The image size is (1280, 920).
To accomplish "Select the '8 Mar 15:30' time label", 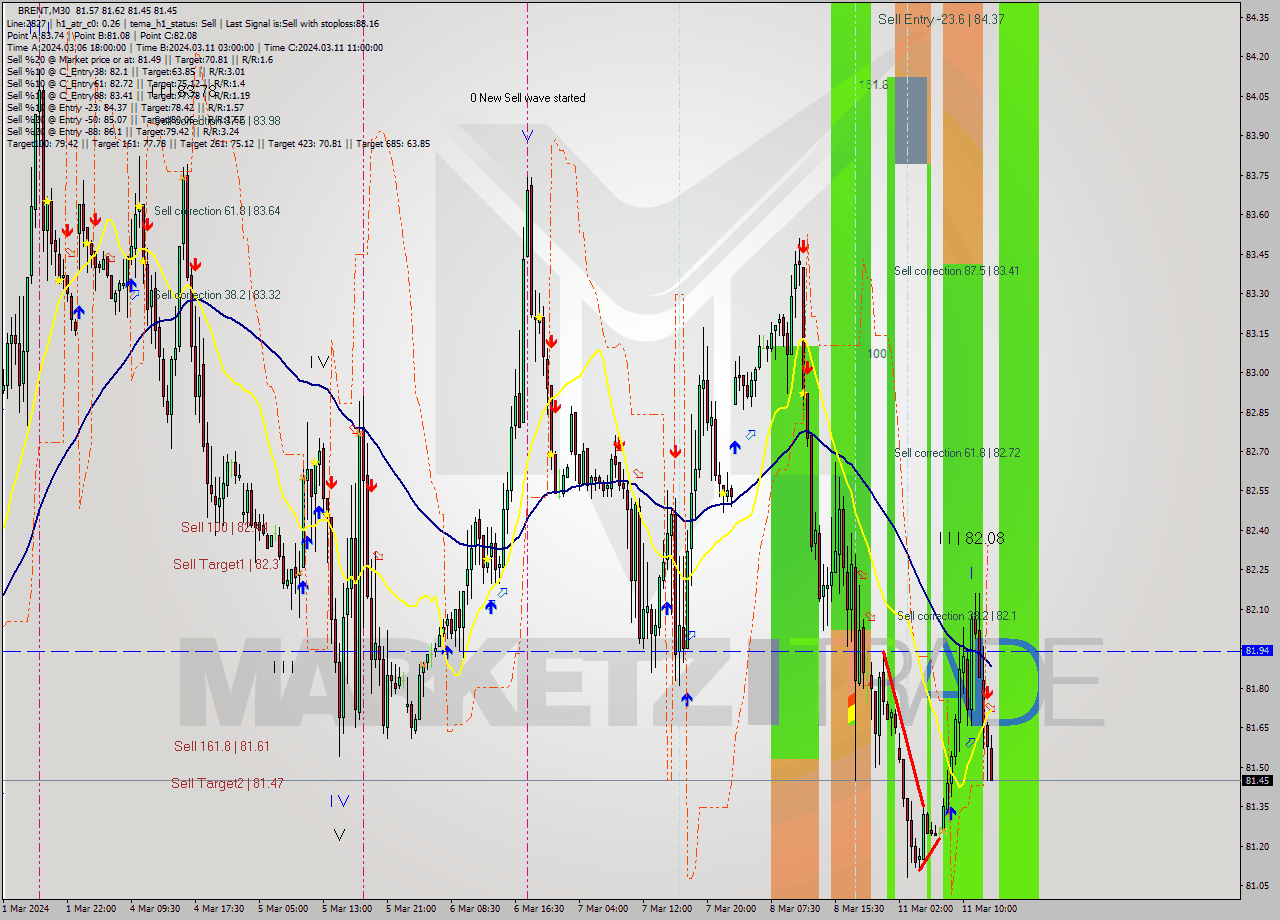I will pyautogui.click(x=859, y=909).
